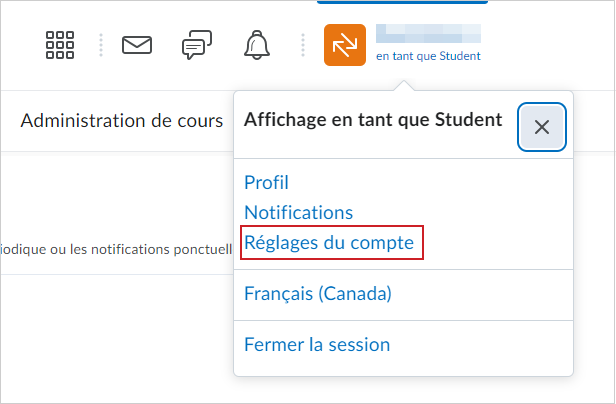Open subscription alerts chat bubbles icon

(x=197, y=45)
